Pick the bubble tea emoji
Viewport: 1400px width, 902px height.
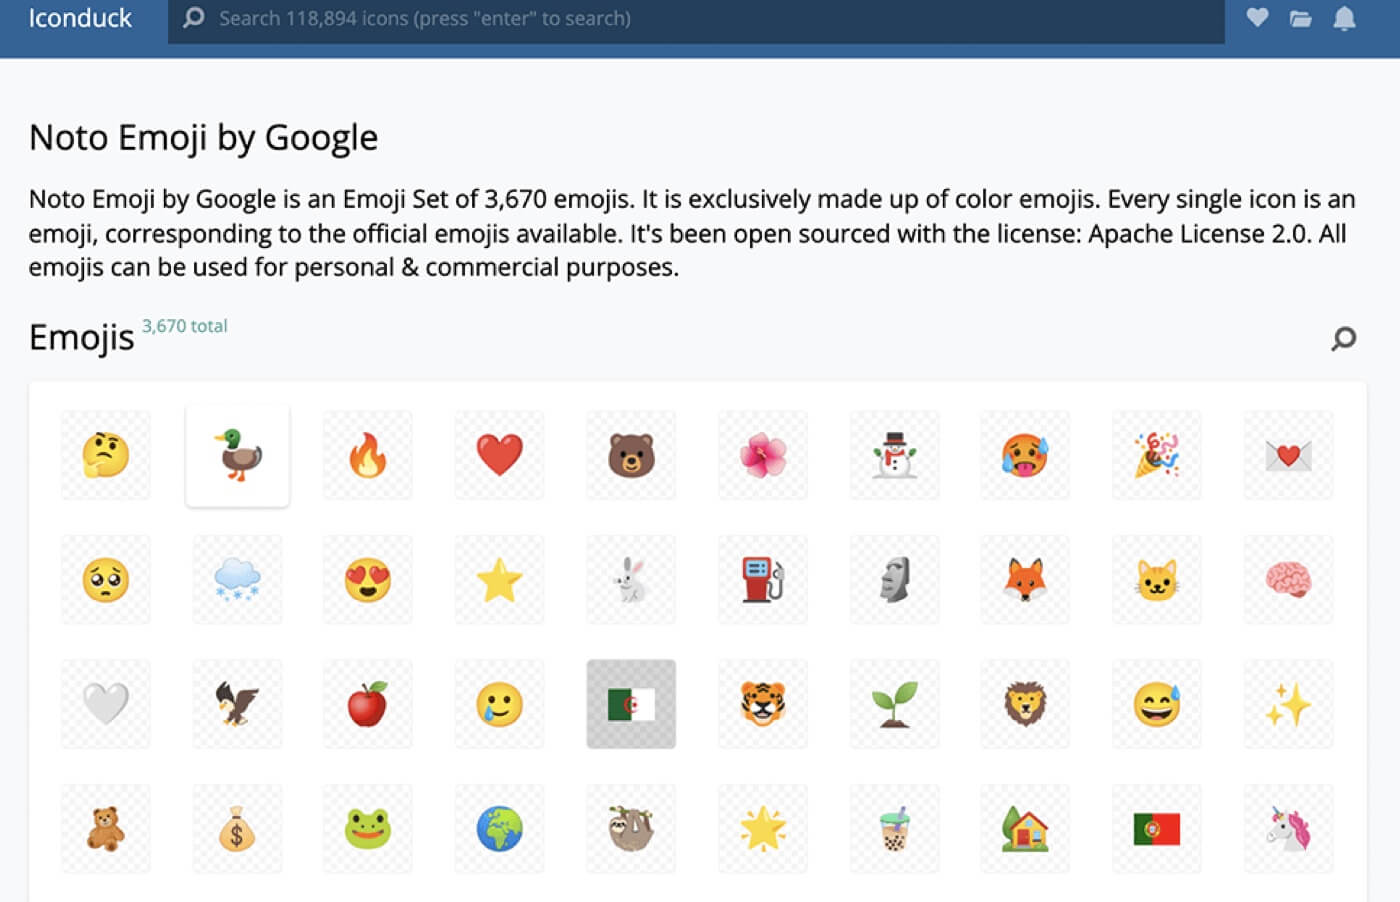(894, 829)
